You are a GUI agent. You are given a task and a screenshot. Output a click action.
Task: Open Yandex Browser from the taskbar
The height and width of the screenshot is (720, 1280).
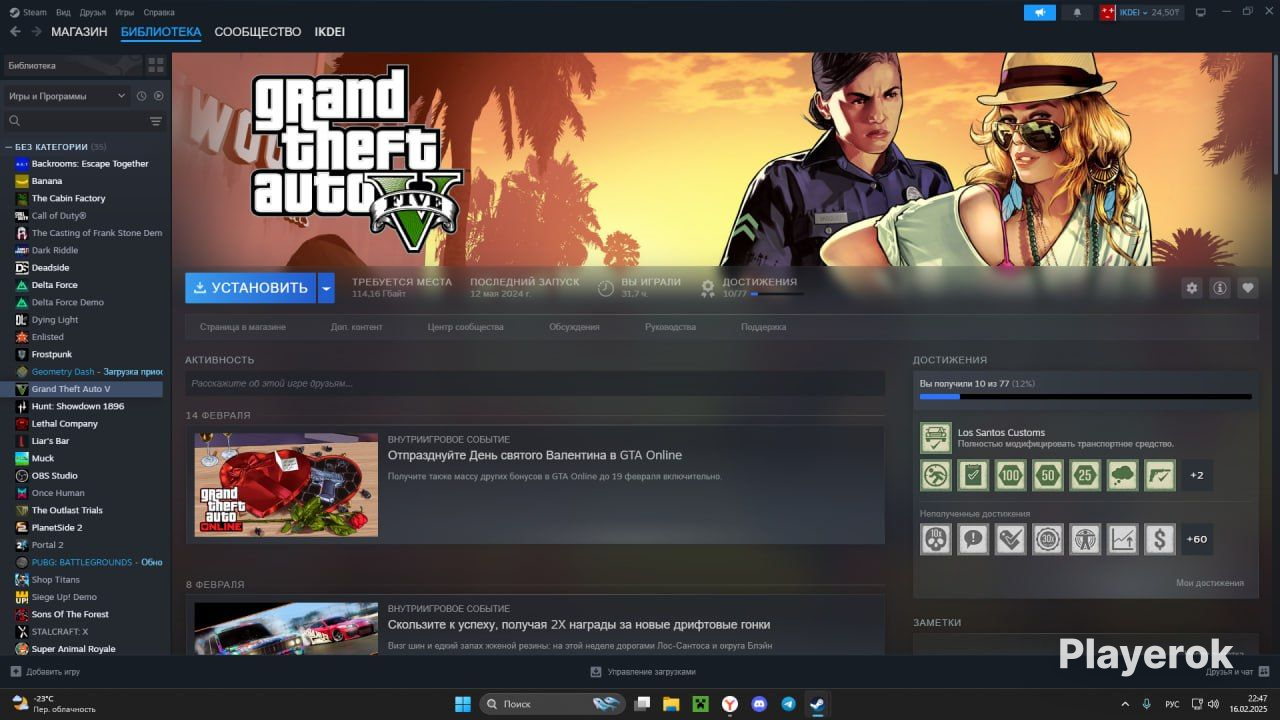click(730, 704)
